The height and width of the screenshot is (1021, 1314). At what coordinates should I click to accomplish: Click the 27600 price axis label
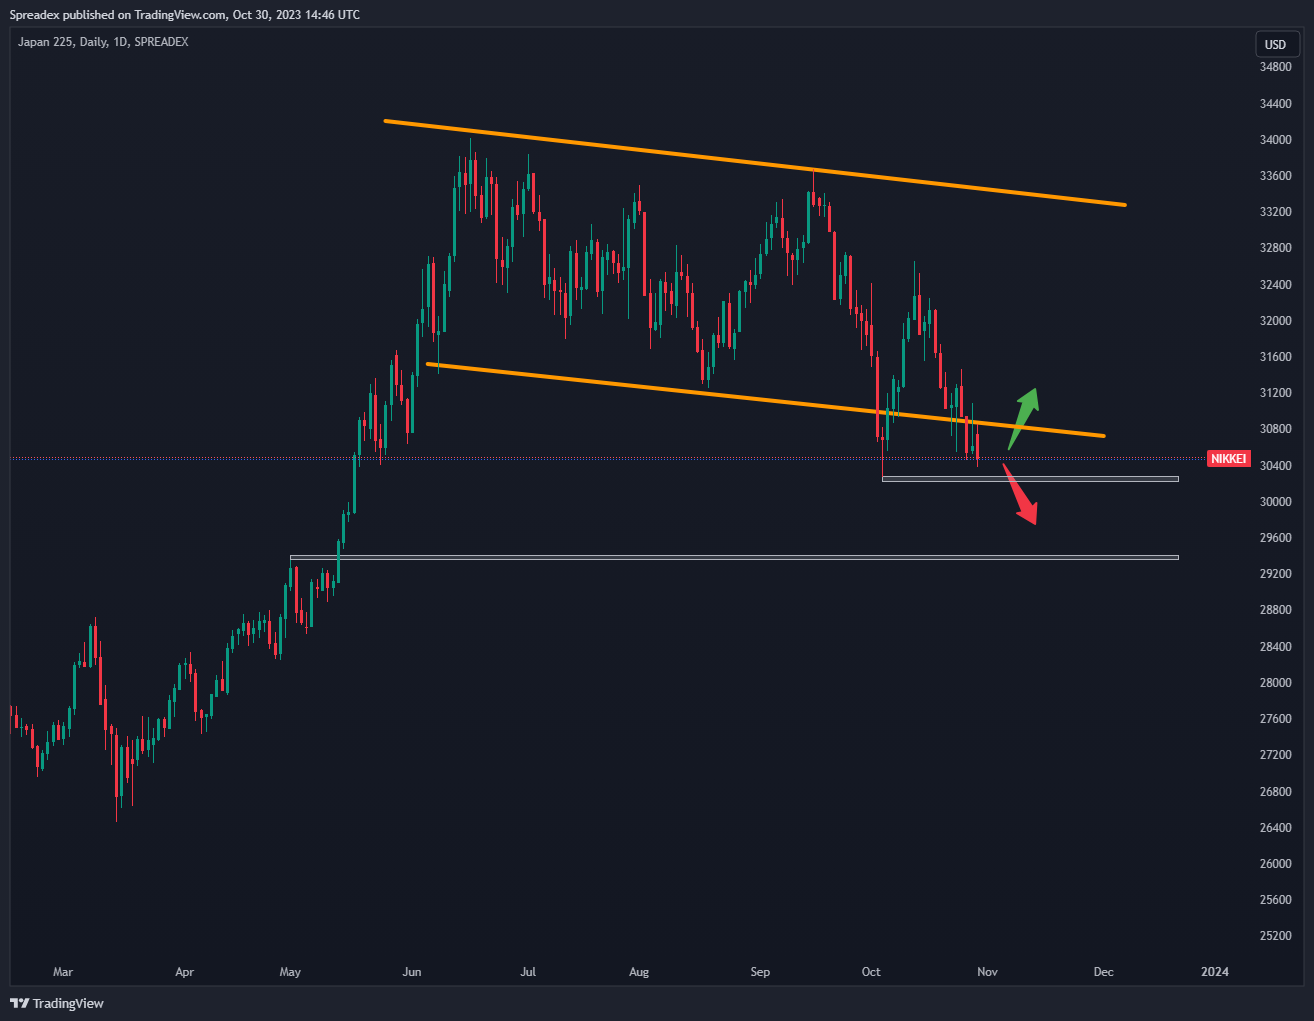pyautogui.click(x=1276, y=719)
